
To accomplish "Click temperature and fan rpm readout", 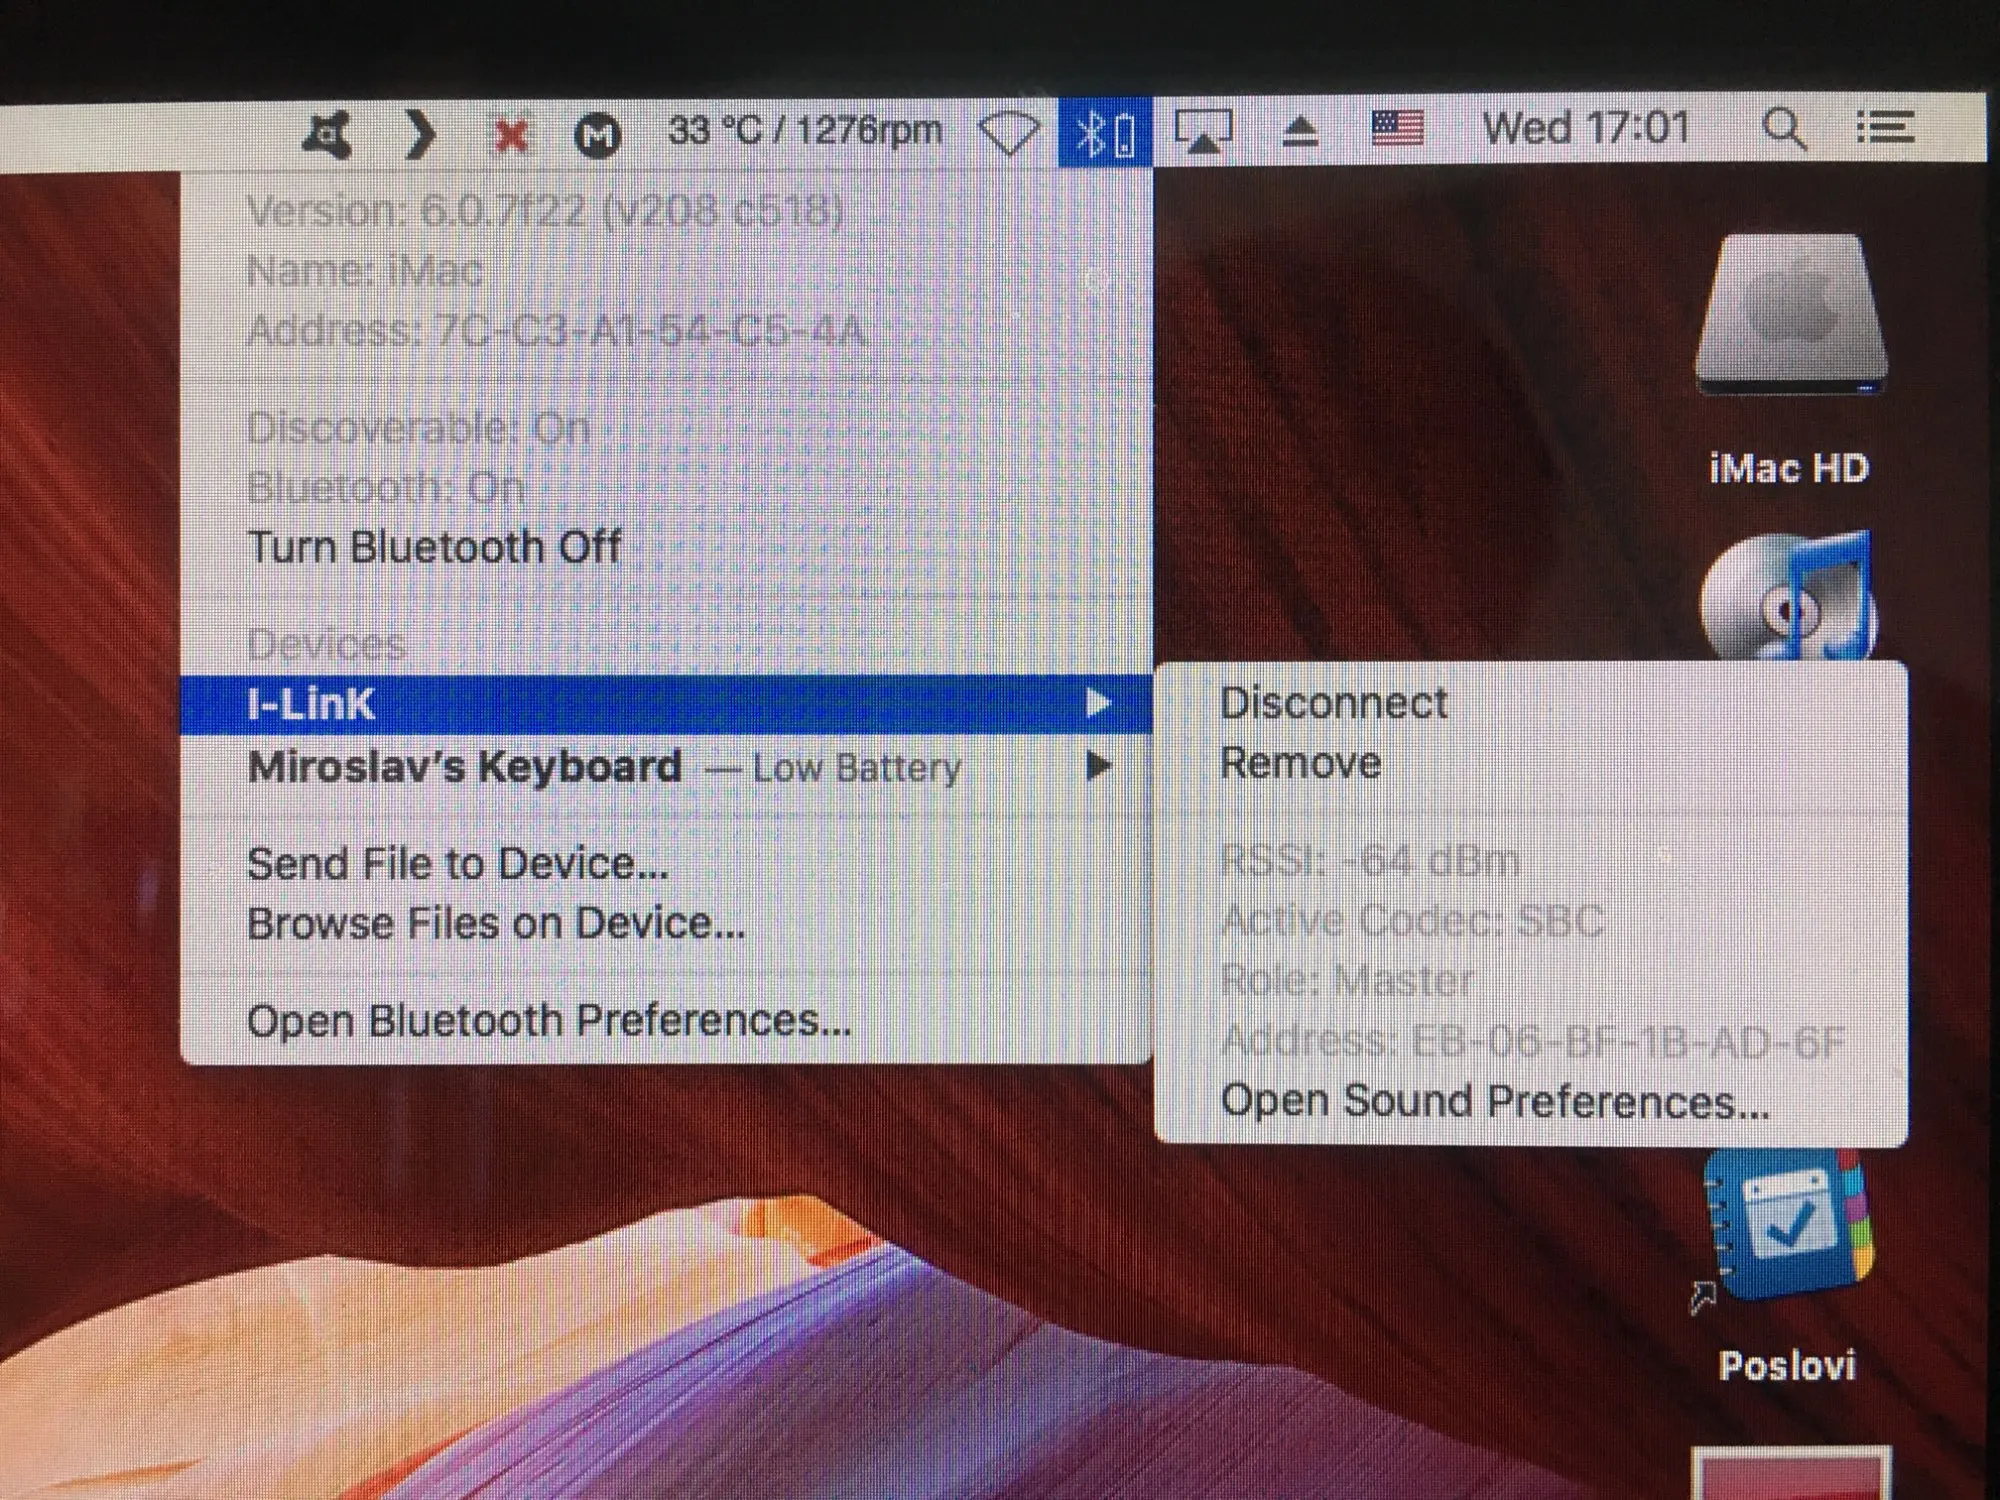I will [x=805, y=131].
